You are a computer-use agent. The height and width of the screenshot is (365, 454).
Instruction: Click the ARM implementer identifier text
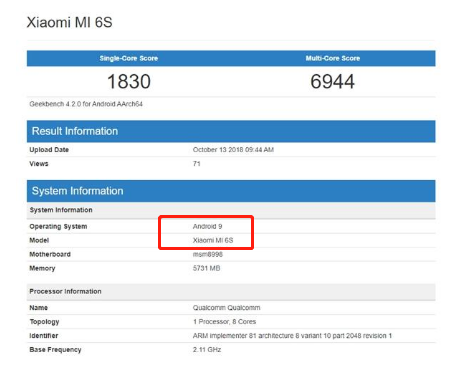click(292, 336)
